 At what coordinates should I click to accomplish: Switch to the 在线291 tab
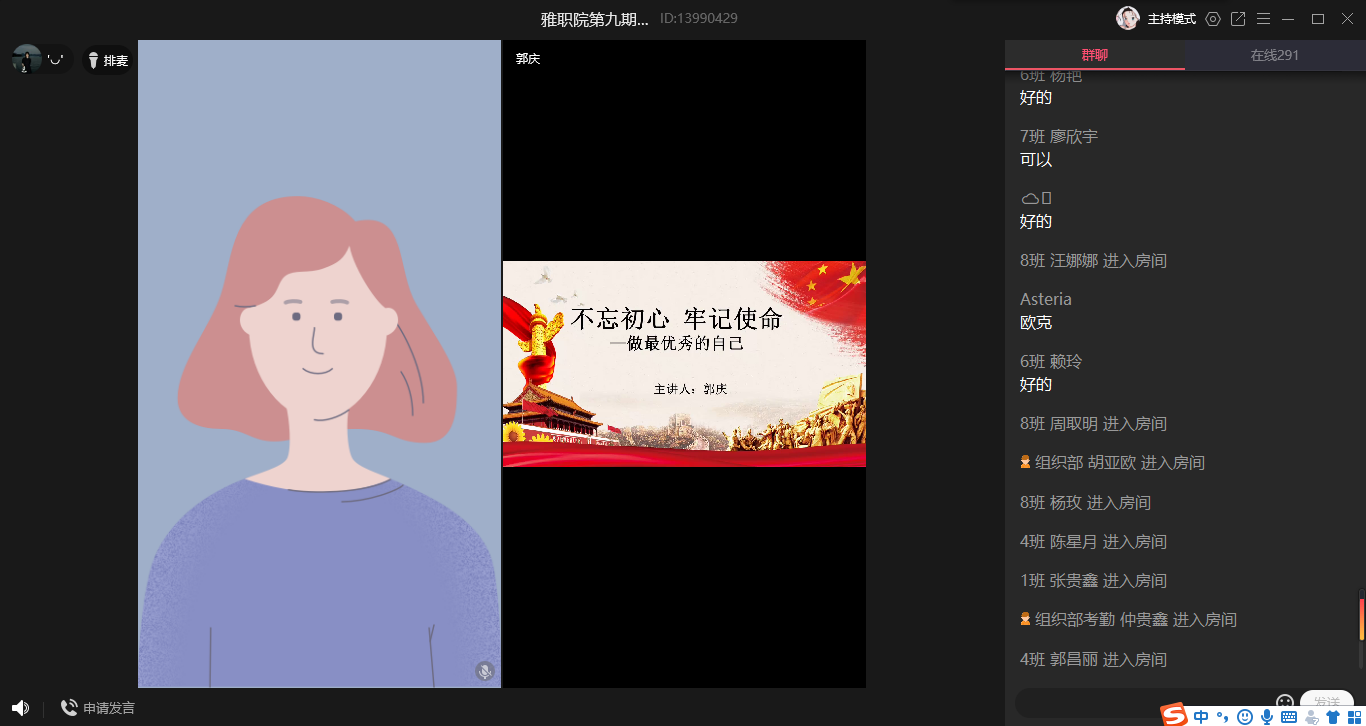[x=1274, y=55]
